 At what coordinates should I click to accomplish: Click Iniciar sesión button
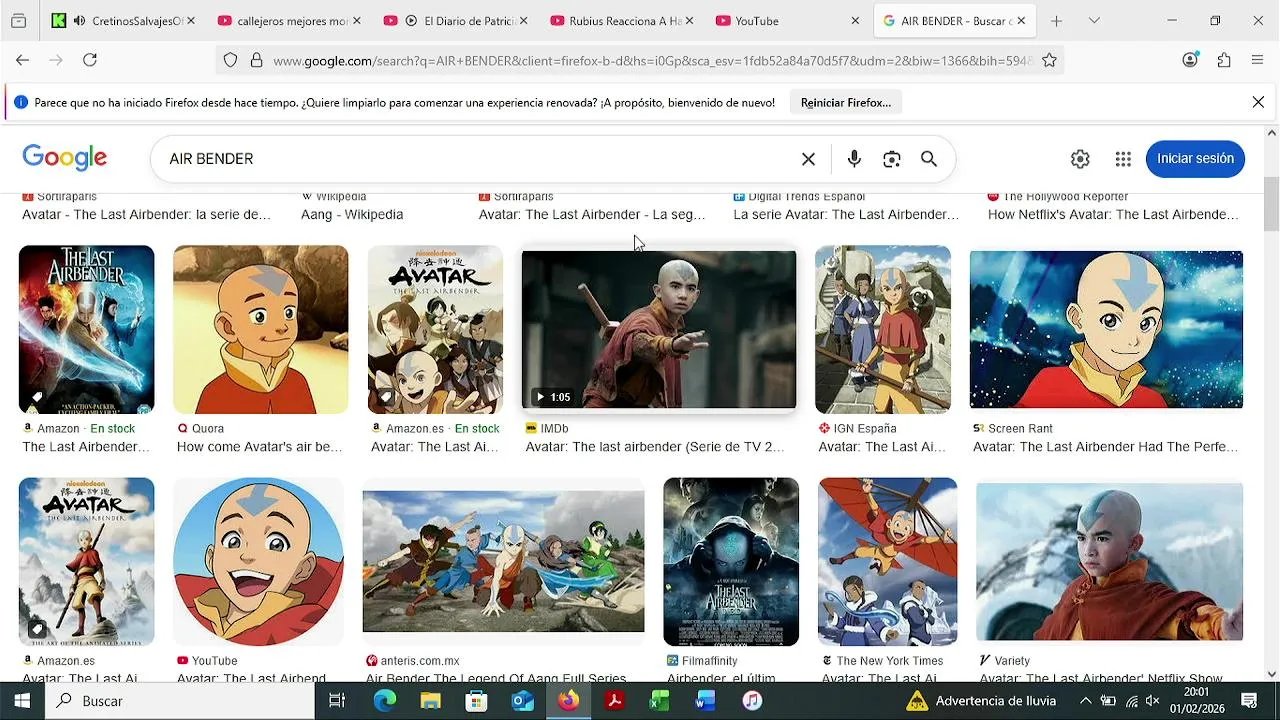click(1195, 159)
